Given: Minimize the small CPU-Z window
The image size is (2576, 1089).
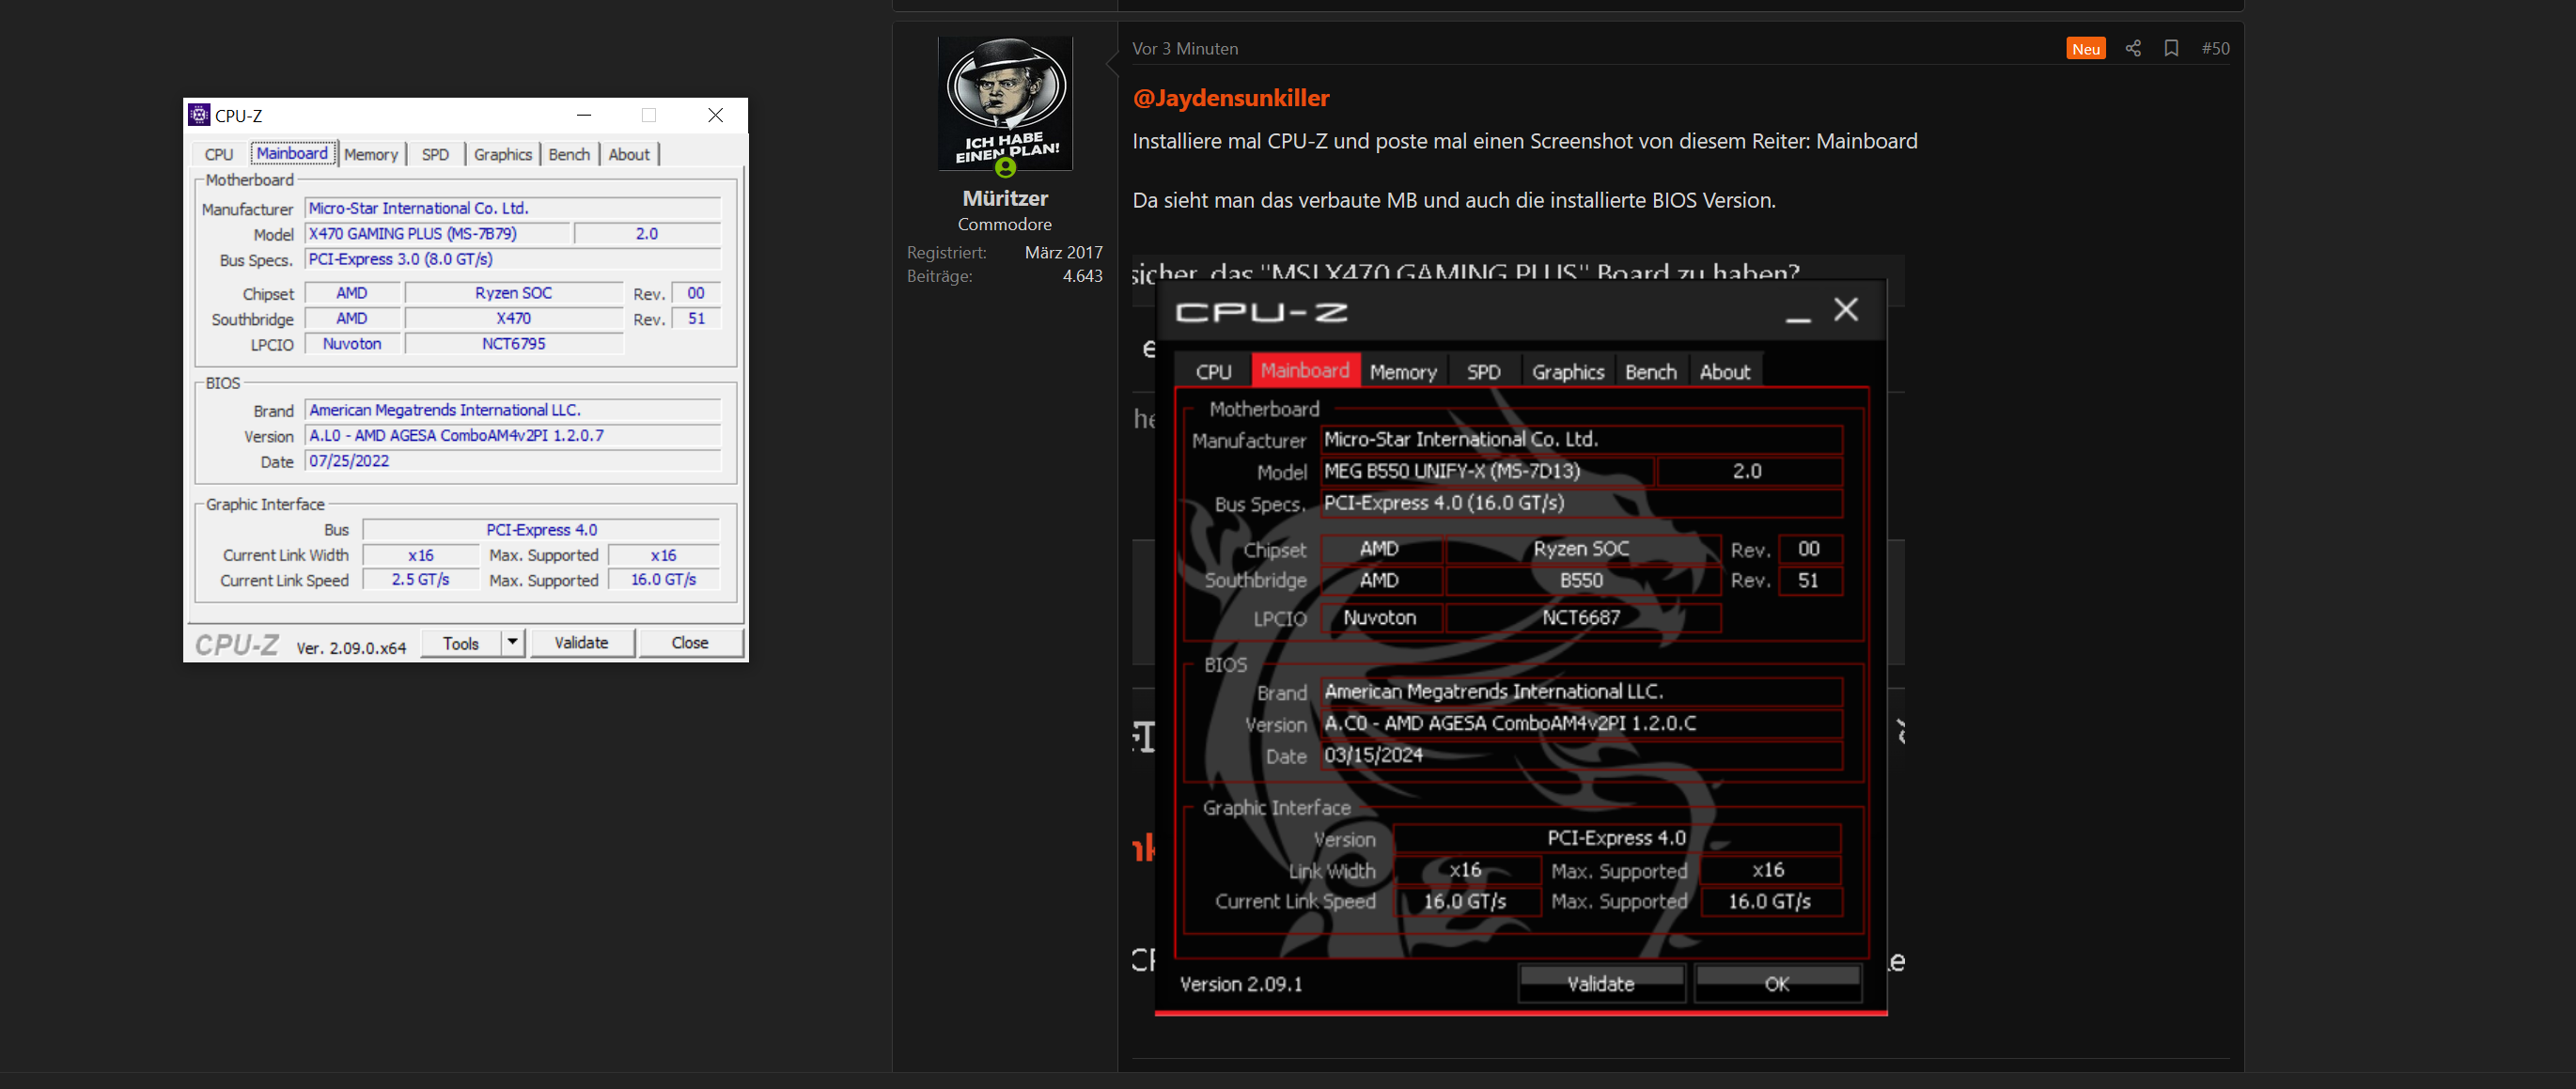Looking at the screenshot, I should tap(584, 115).
